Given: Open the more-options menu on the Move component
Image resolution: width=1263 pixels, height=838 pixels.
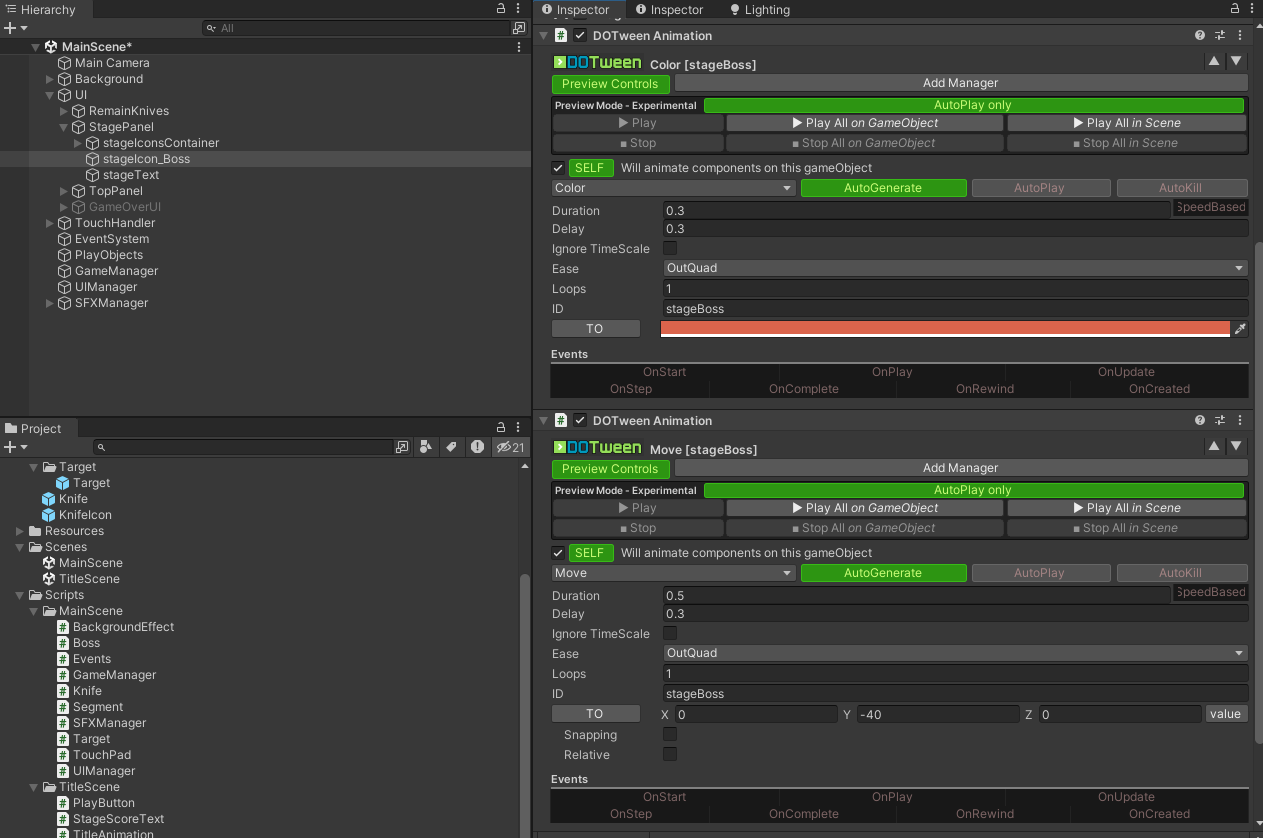Looking at the screenshot, I should (1239, 420).
